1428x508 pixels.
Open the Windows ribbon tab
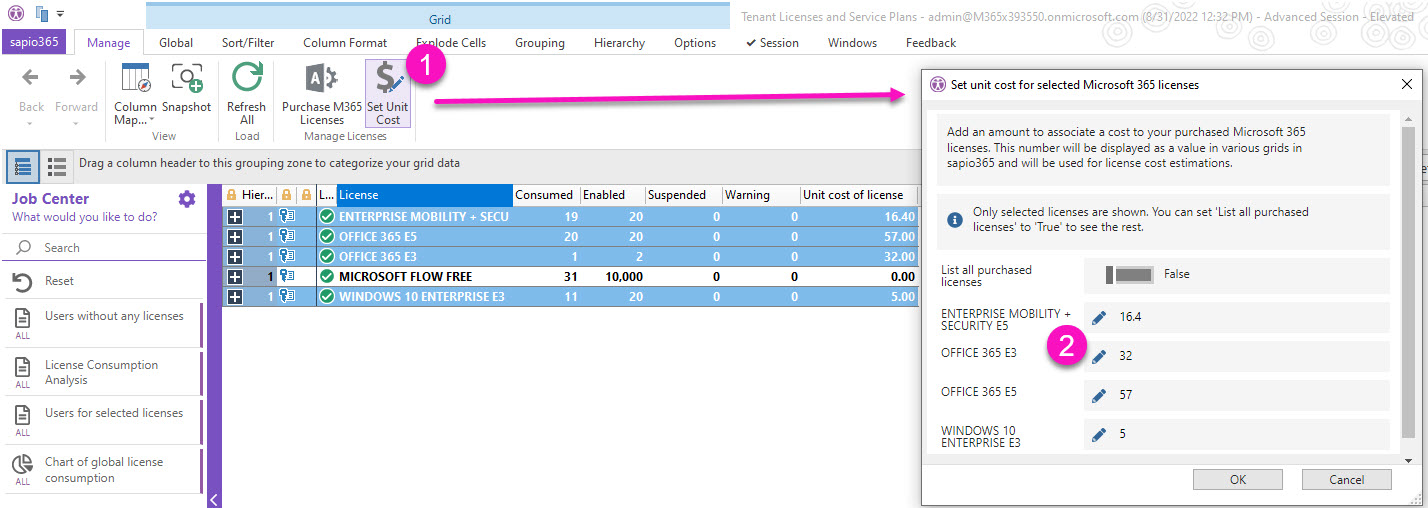[852, 43]
